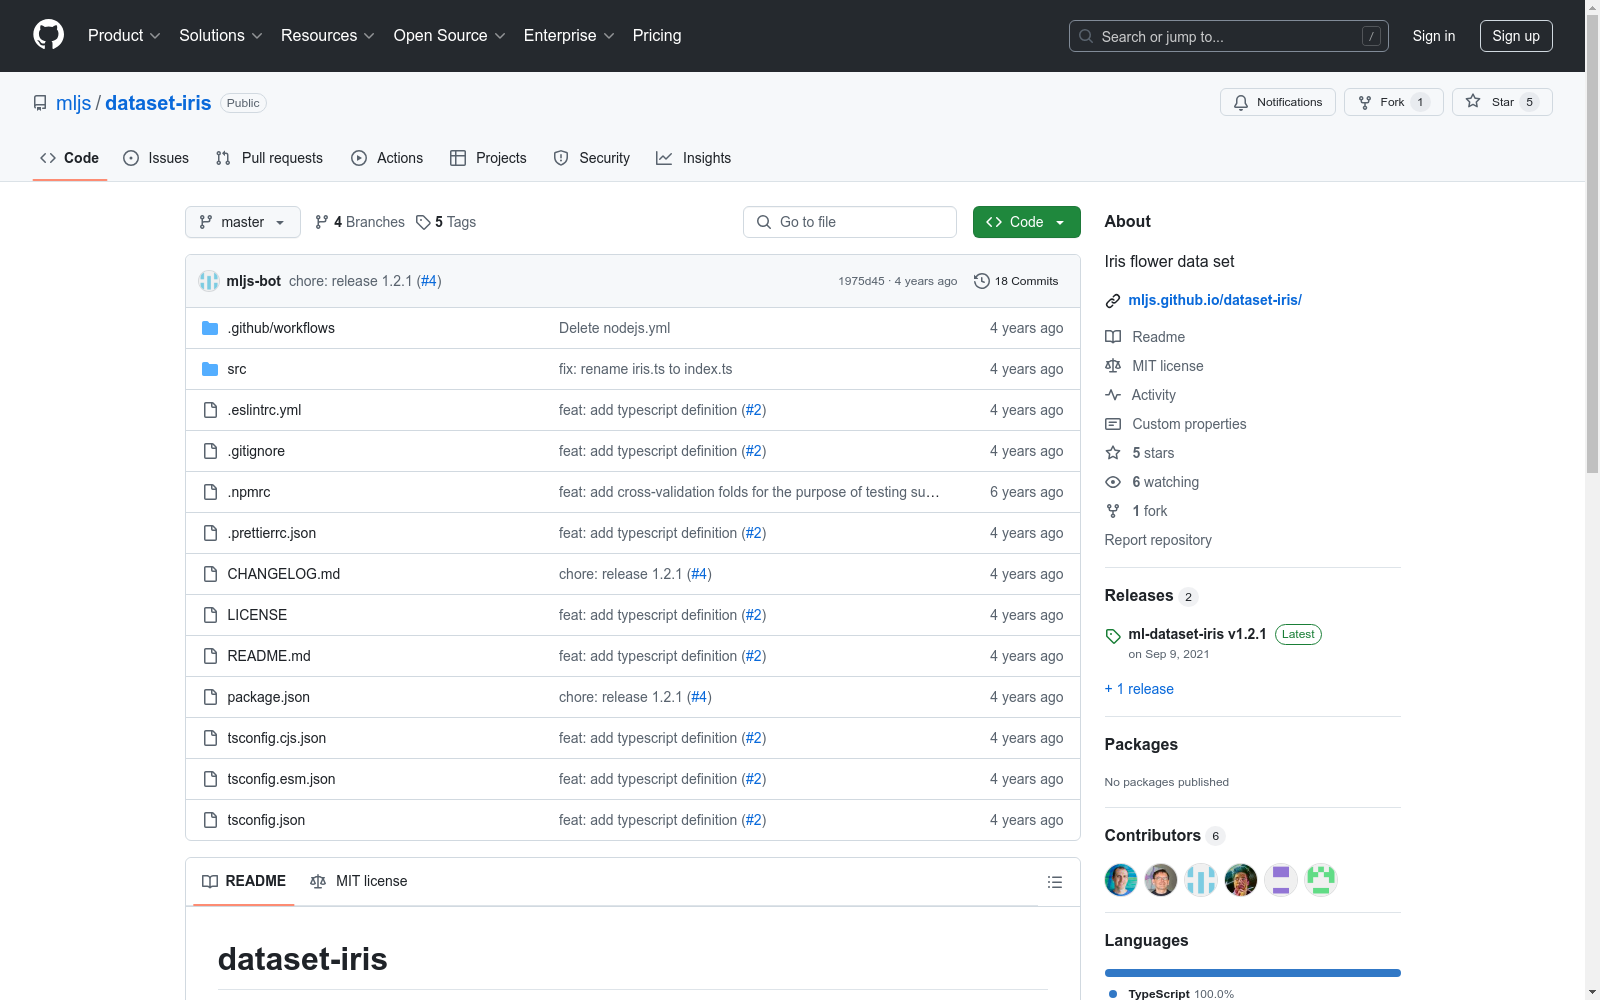Viewport: 1600px width, 1000px height.
Task: Expand the Open Source menu
Action: (x=450, y=36)
